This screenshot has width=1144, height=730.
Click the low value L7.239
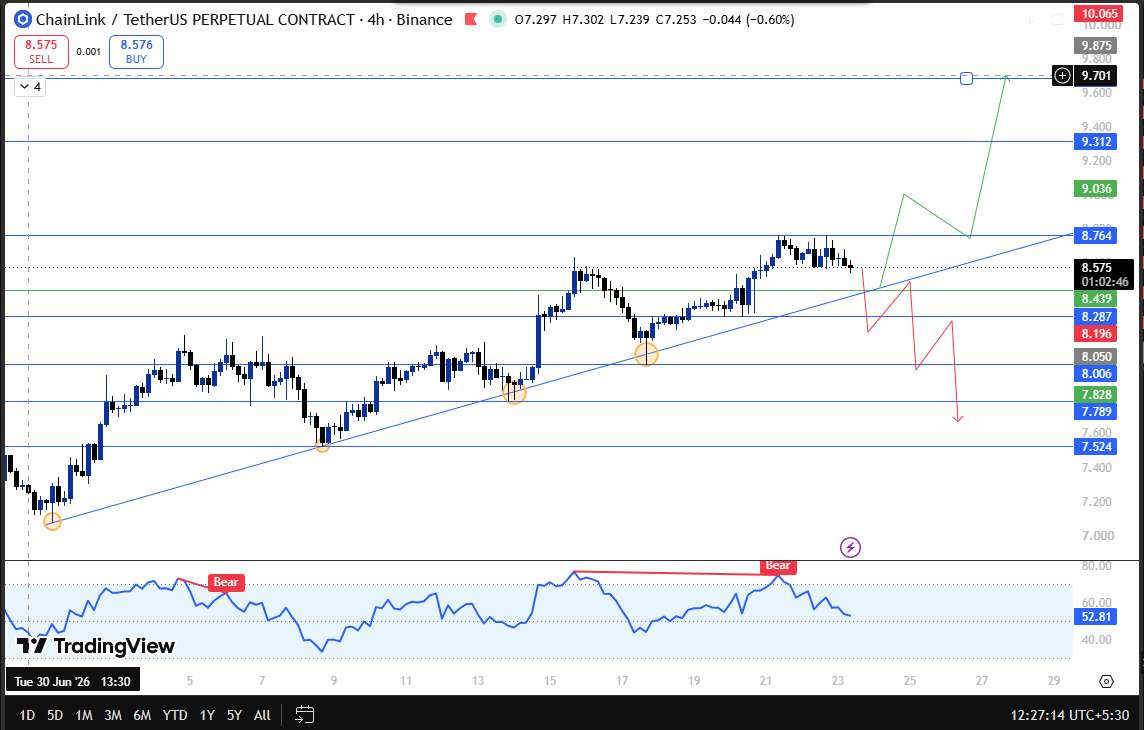630,20
